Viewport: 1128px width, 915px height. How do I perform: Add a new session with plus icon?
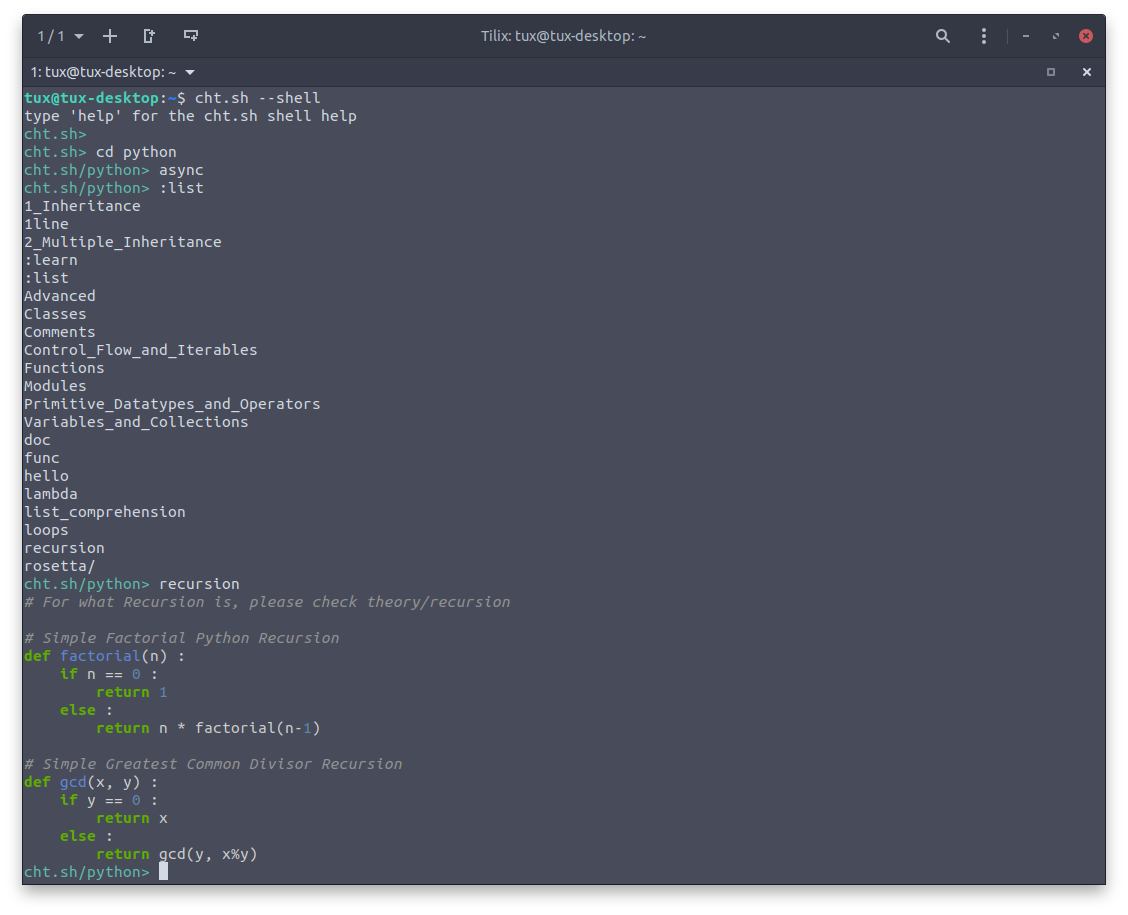point(110,36)
